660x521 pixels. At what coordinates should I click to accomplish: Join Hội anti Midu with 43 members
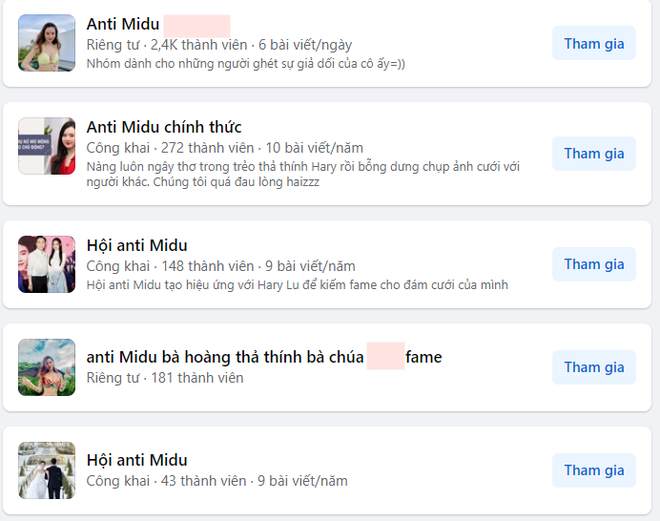[594, 470]
